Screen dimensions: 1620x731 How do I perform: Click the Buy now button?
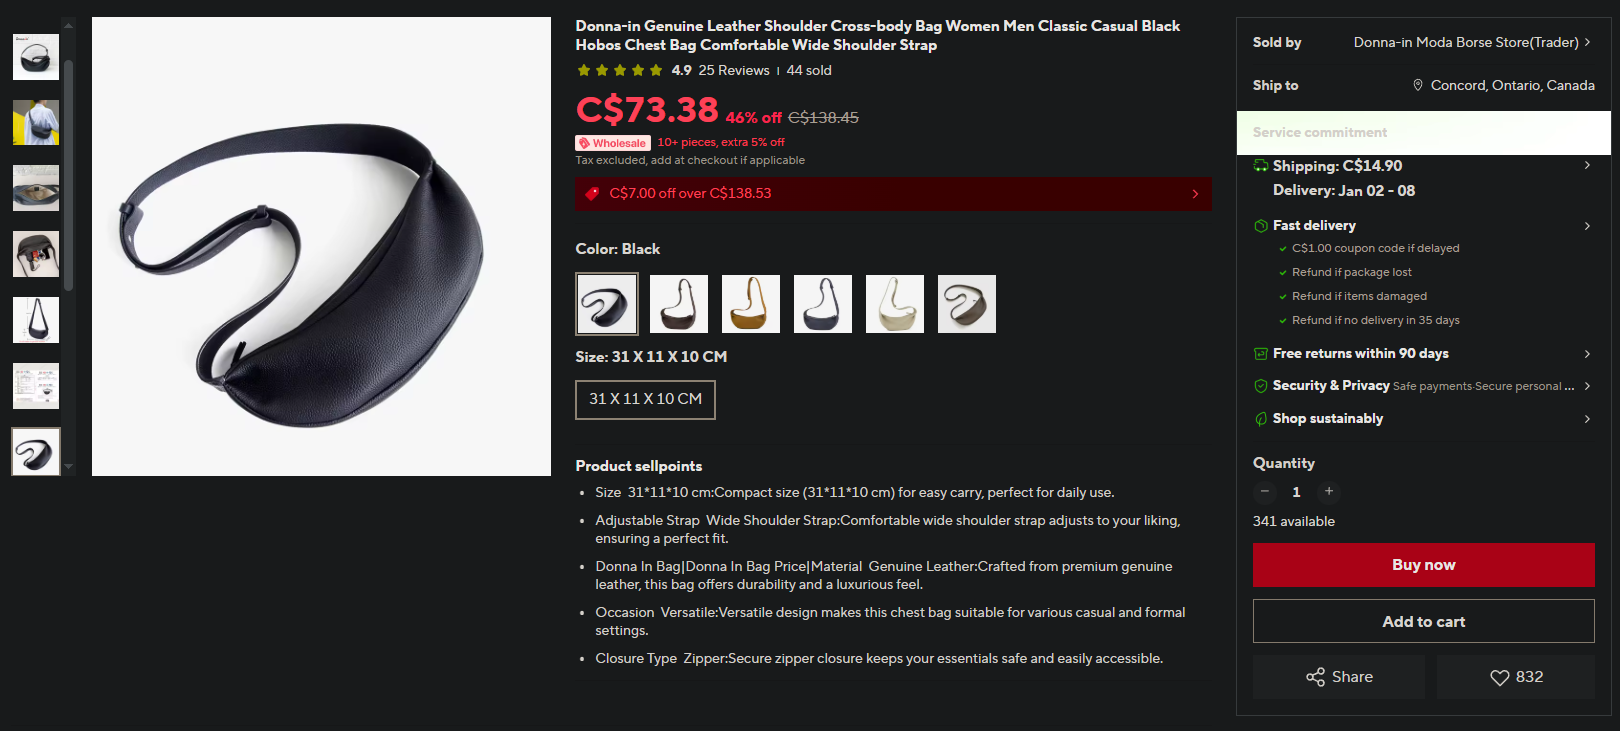coord(1424,565)
